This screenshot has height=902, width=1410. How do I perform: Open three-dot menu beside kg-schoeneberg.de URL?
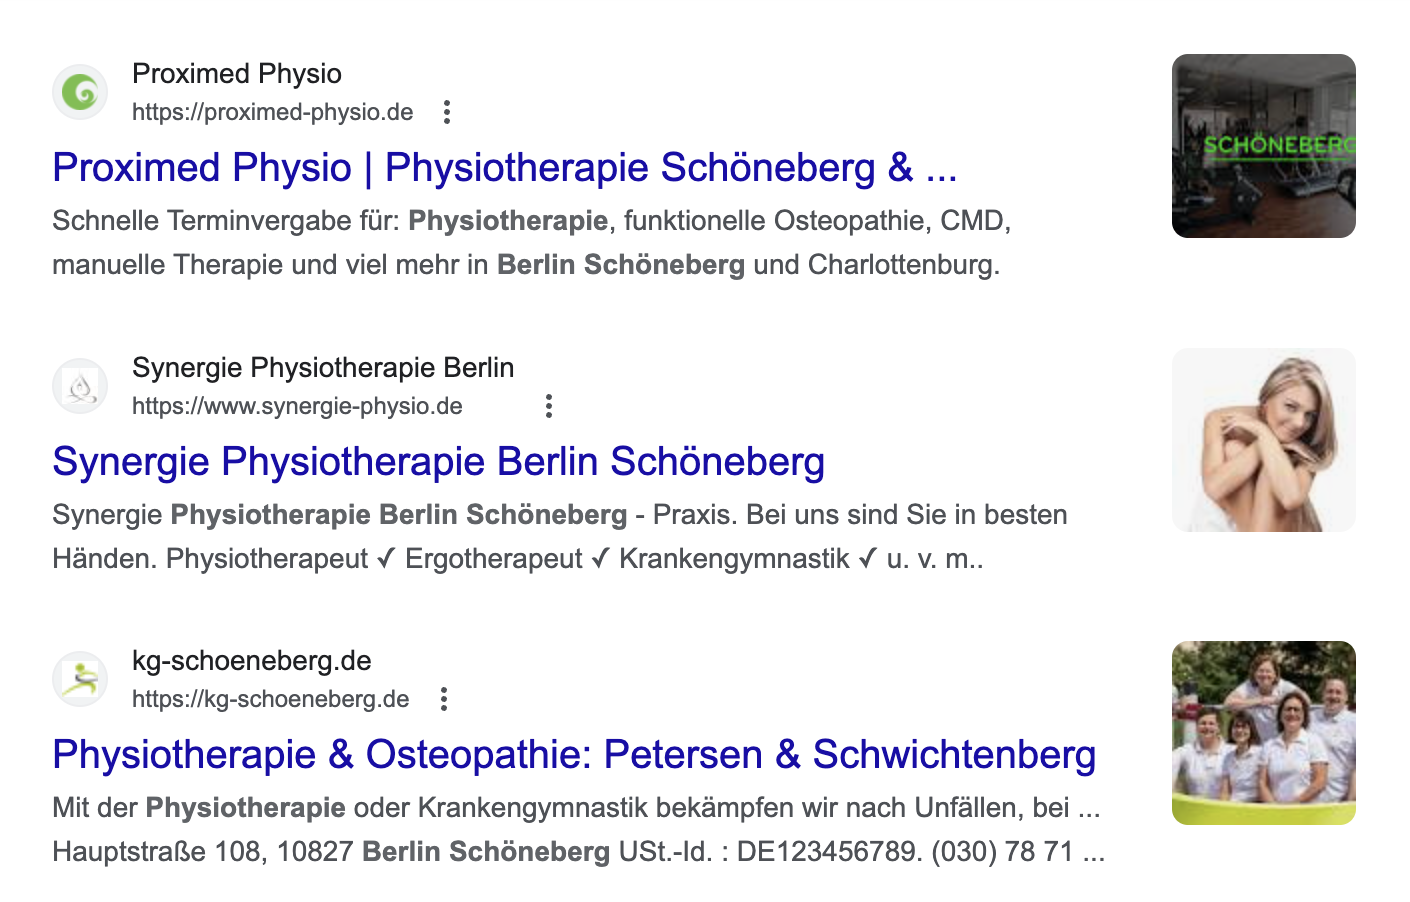tap(444, 699)
